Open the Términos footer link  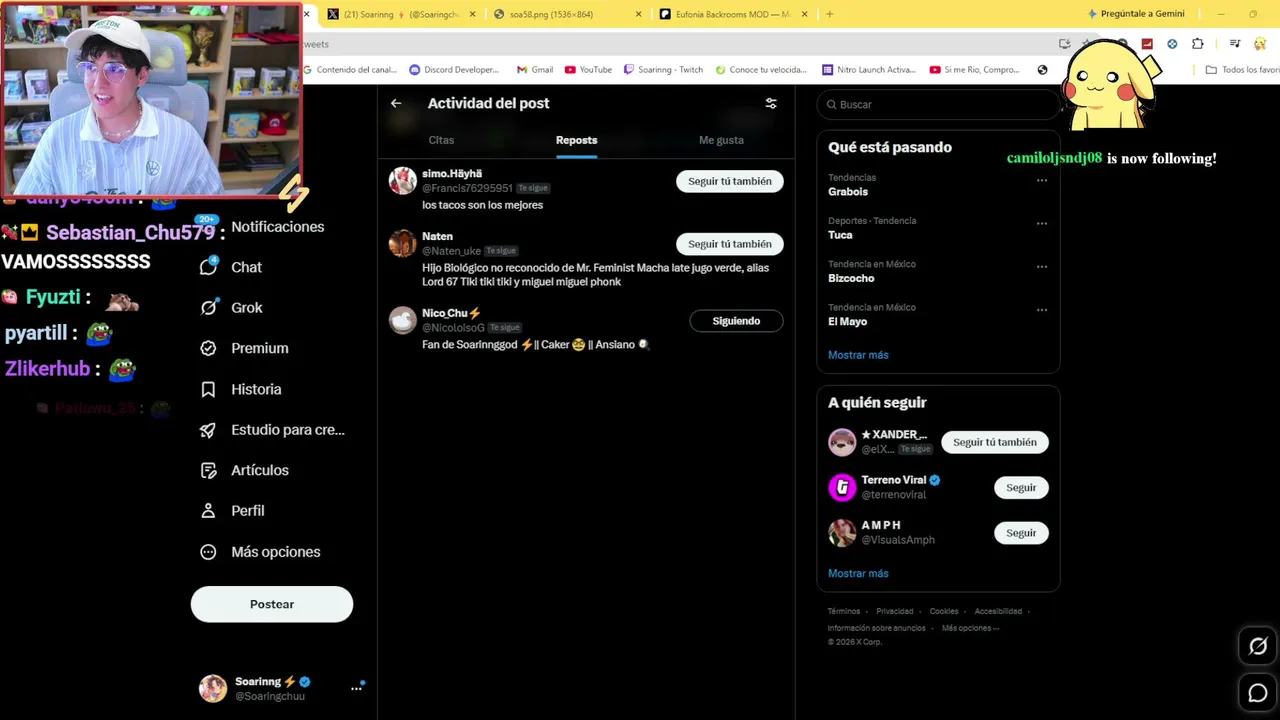(x=844, y=611)
